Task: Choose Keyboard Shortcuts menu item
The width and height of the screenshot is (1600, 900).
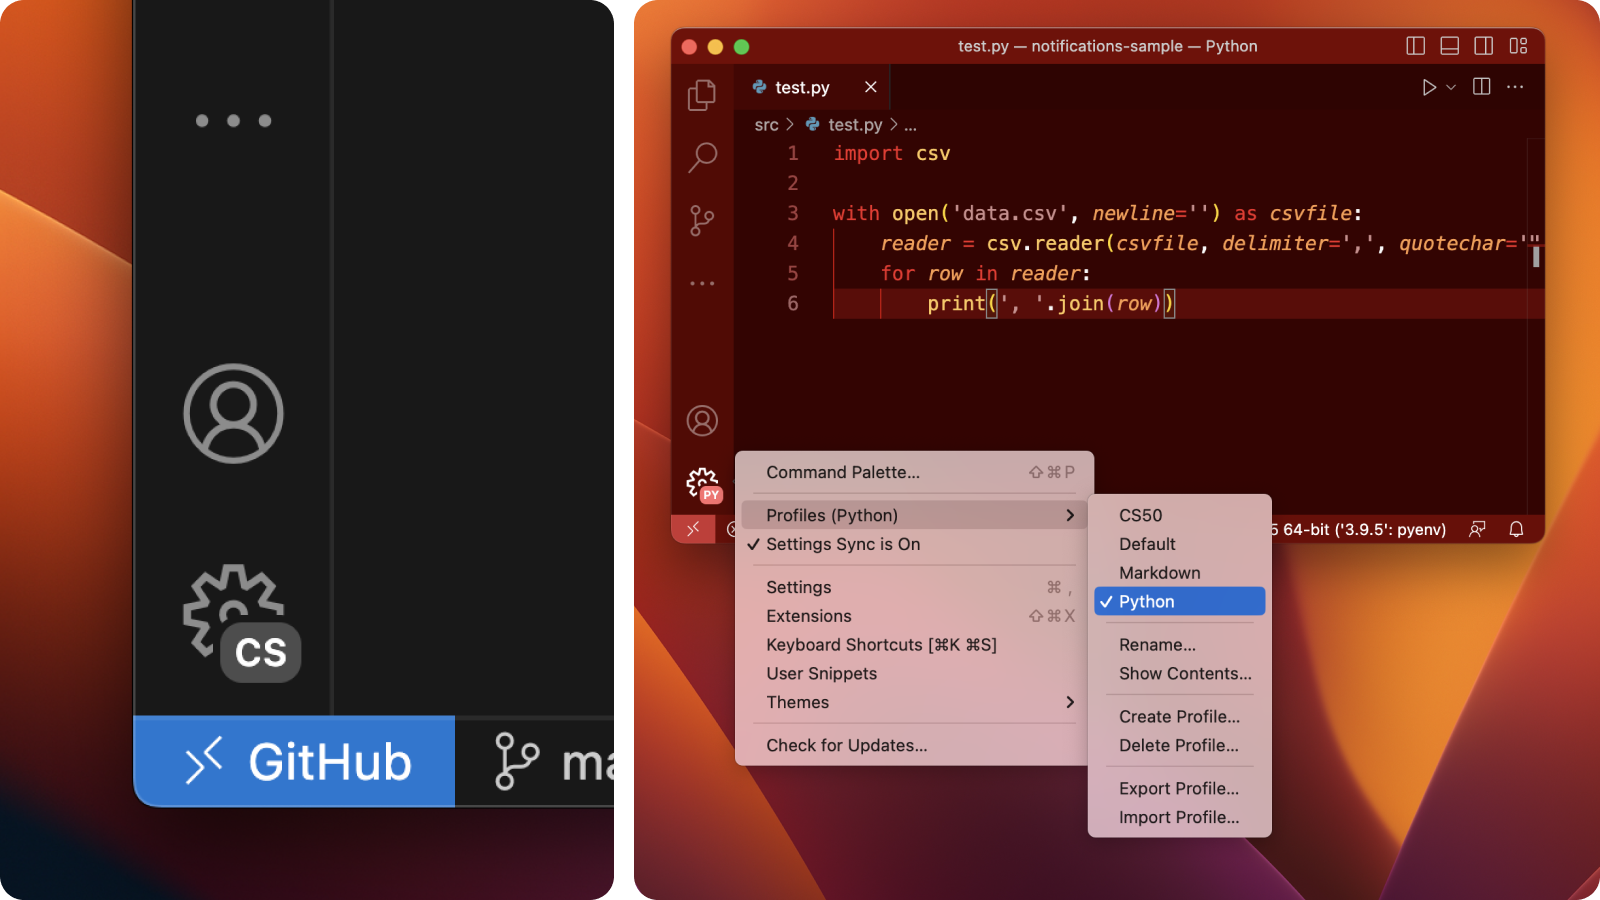Action: (881, 645)
